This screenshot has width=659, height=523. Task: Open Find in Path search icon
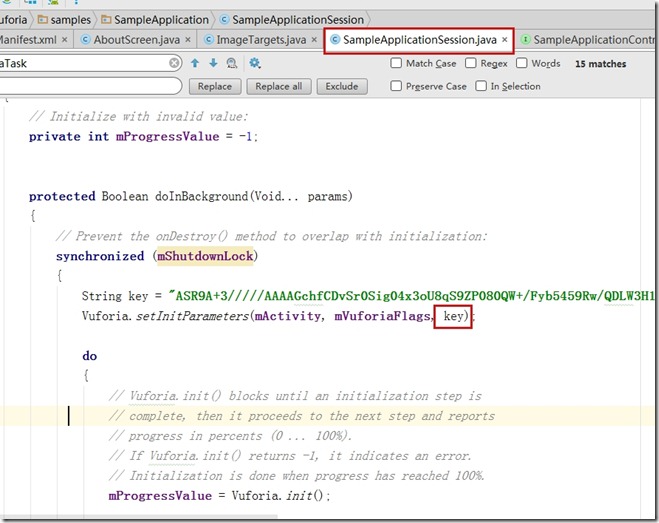point(232,63)
